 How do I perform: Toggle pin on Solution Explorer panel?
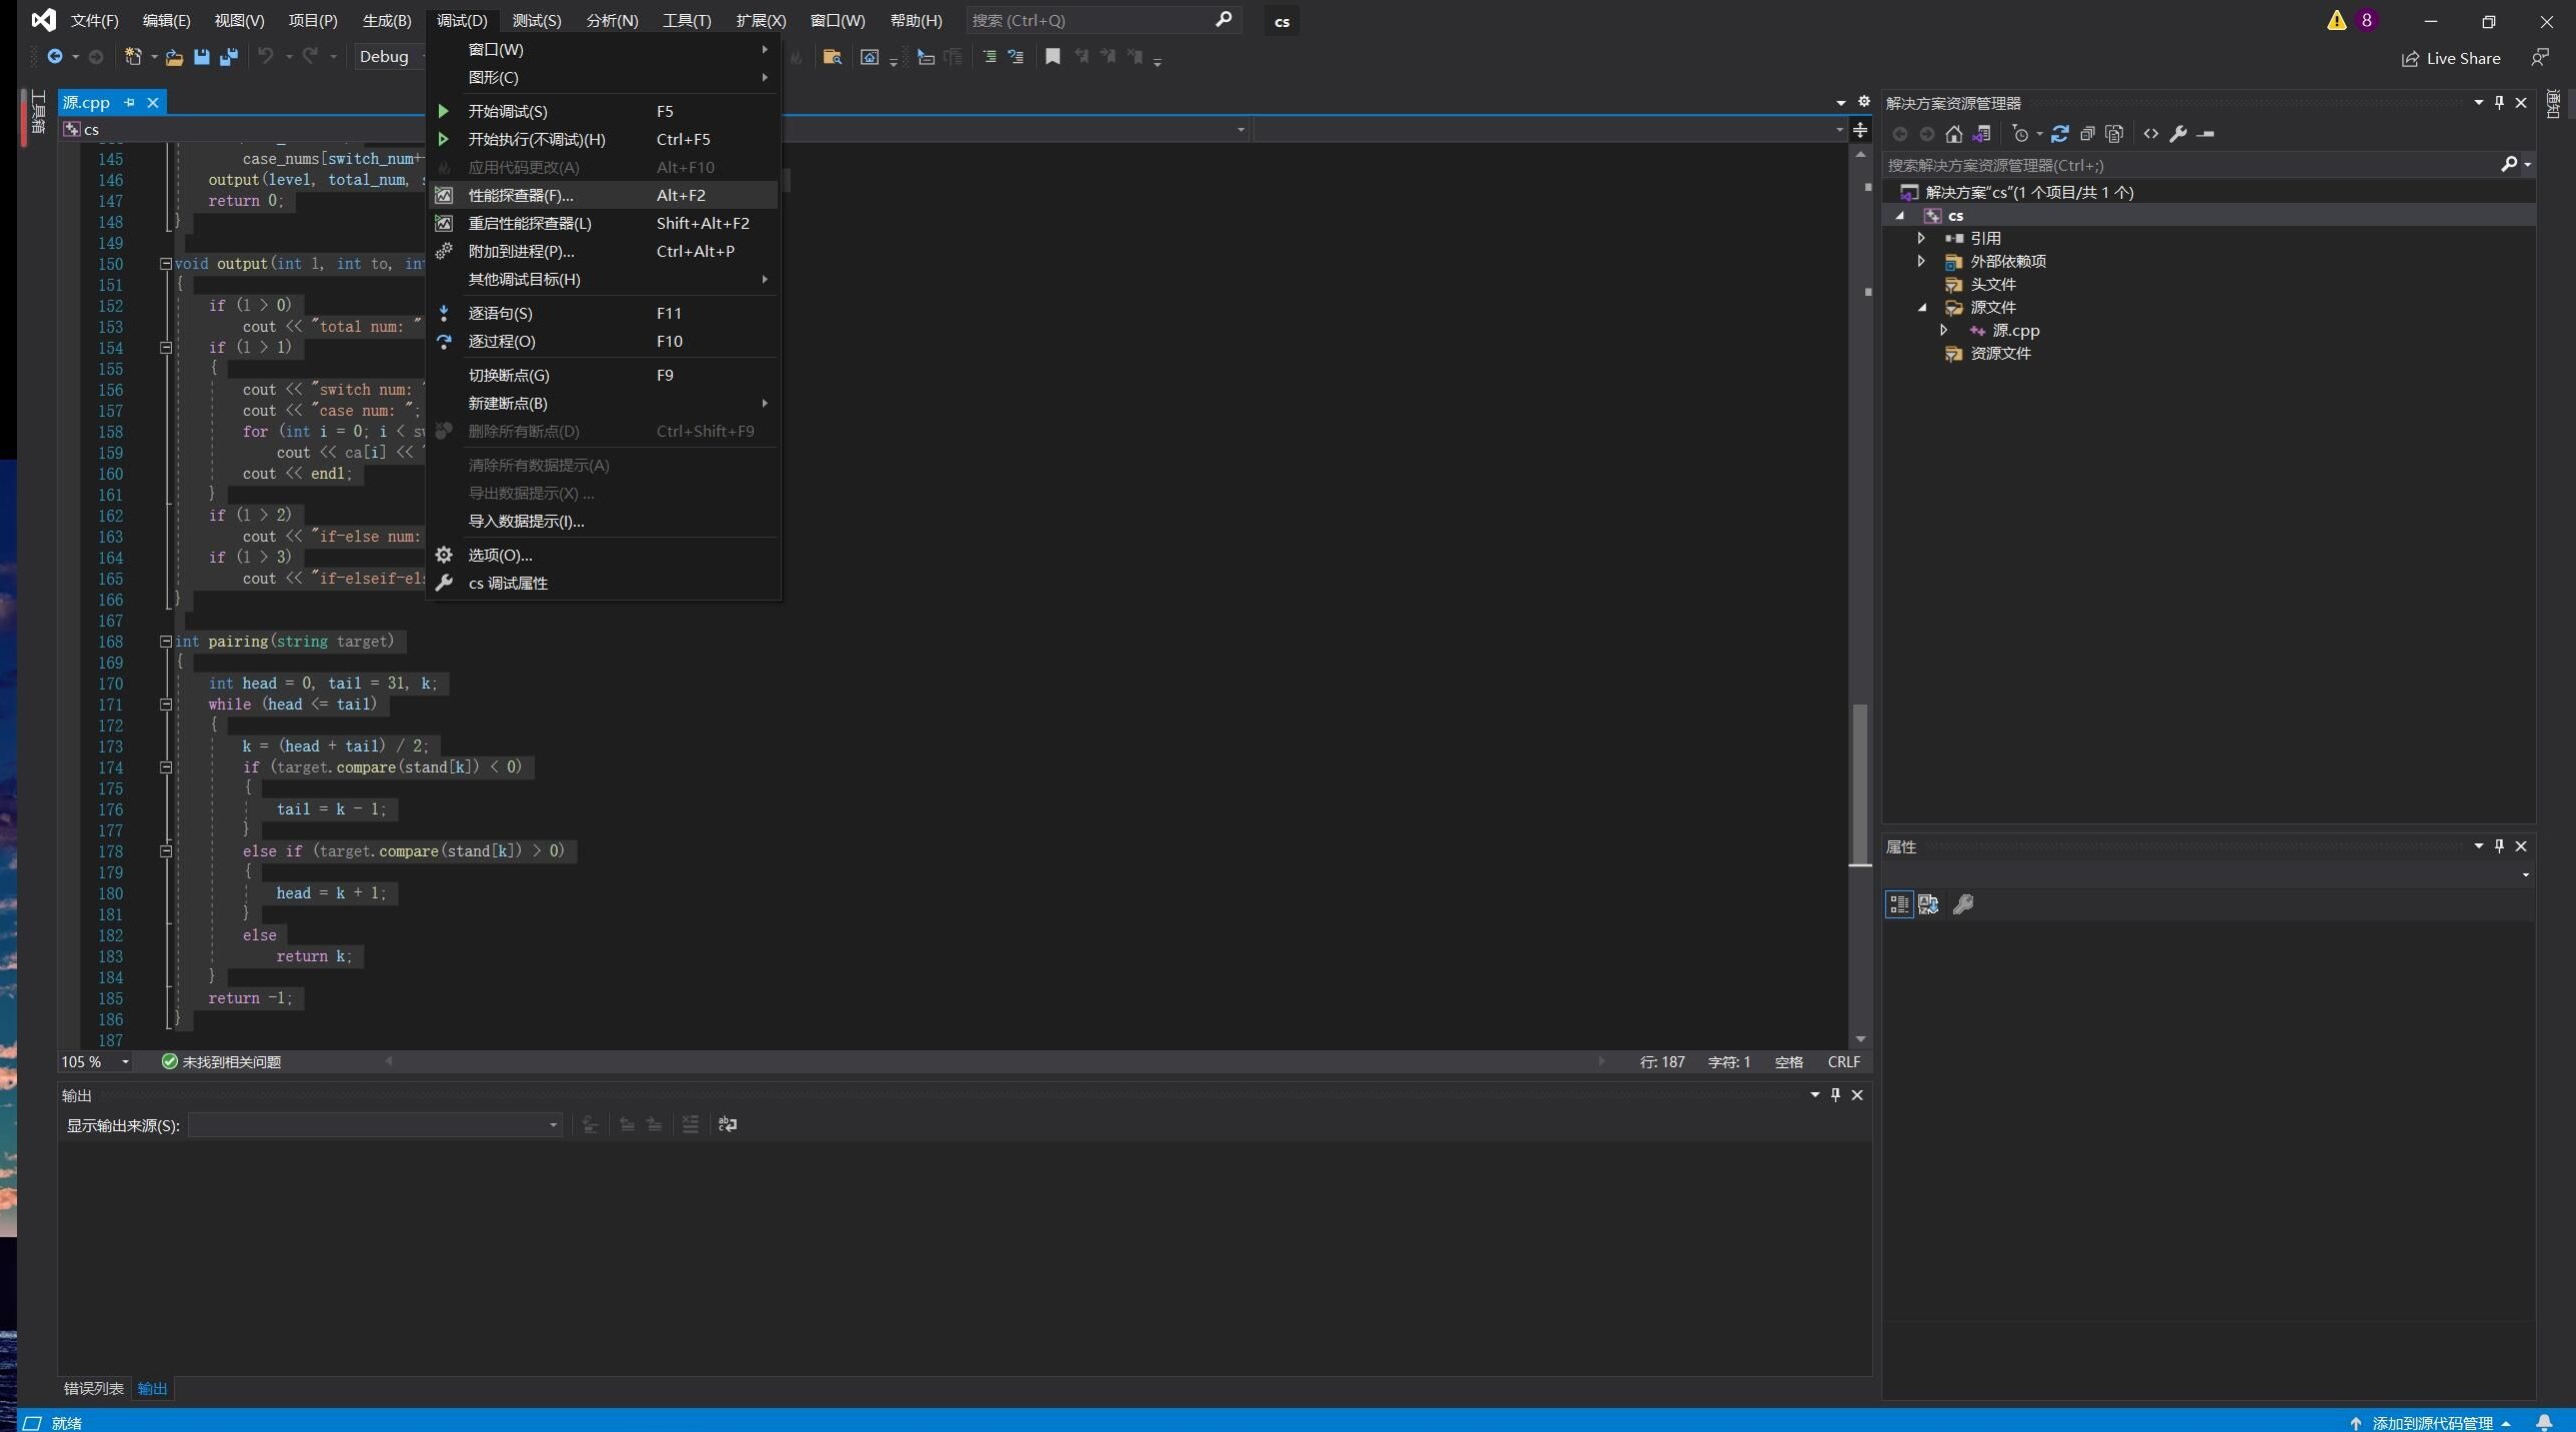coord(2499,102)
